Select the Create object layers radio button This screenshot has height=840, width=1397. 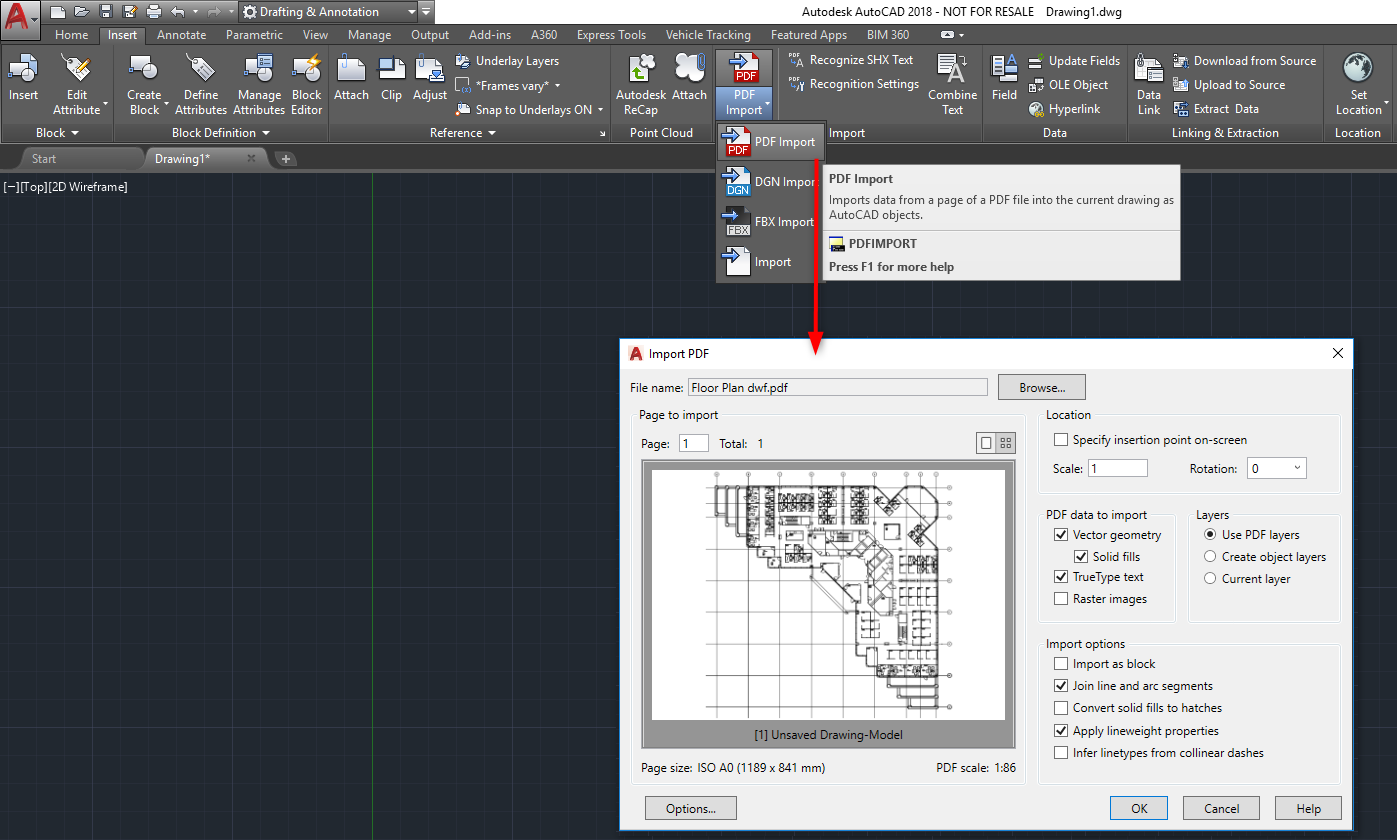click(1209, 556)
